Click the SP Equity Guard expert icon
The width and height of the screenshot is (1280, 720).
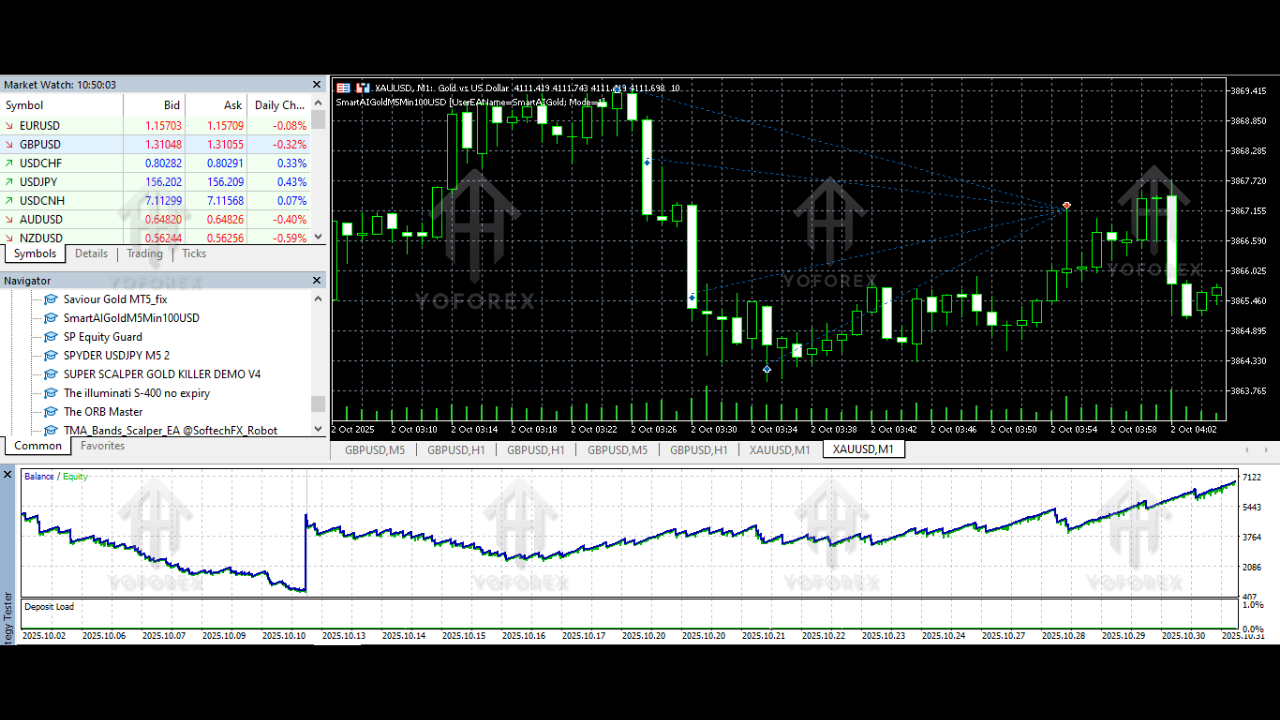50,337
